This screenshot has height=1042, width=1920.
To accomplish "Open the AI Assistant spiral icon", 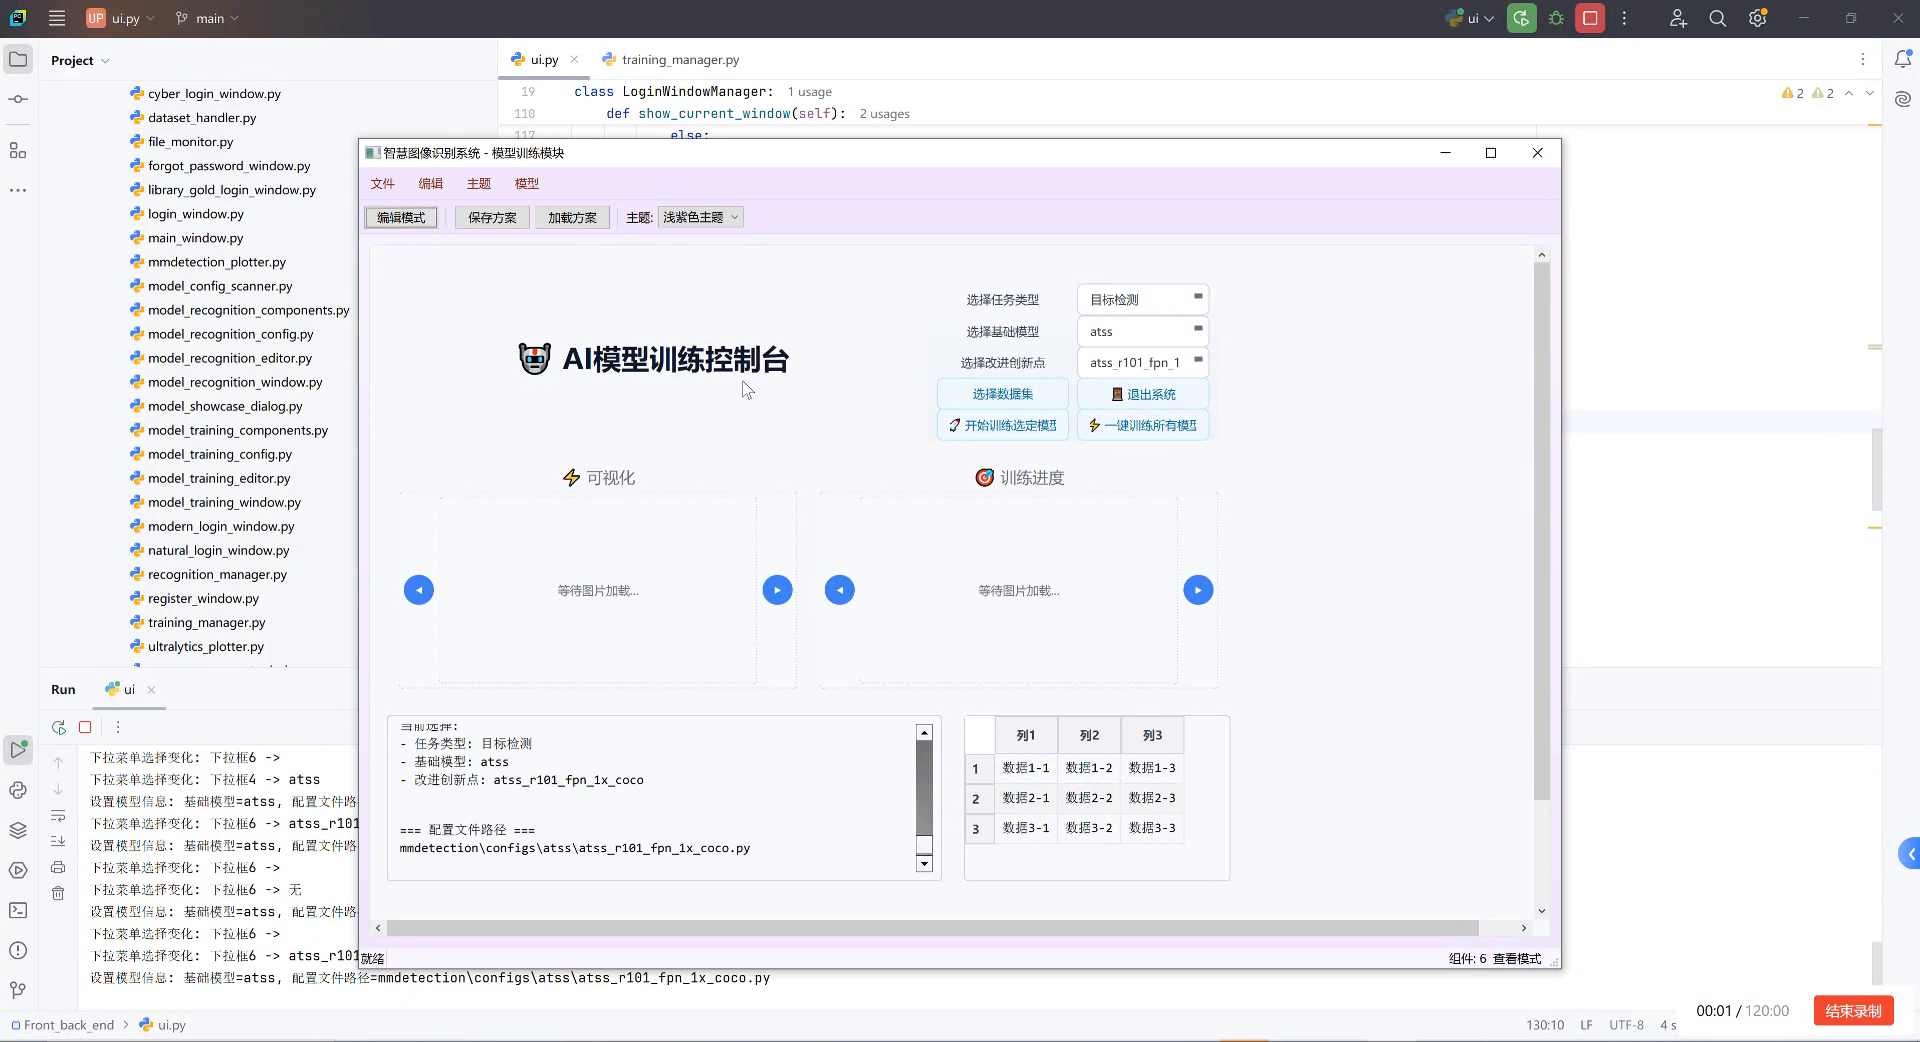I will tap(1902, 99).
